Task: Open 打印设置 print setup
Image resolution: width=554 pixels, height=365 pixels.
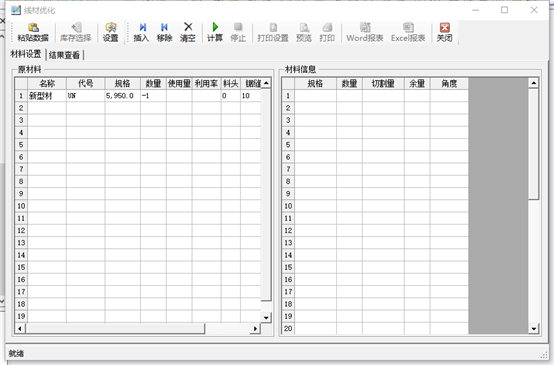Action: [x=273, y=32]
